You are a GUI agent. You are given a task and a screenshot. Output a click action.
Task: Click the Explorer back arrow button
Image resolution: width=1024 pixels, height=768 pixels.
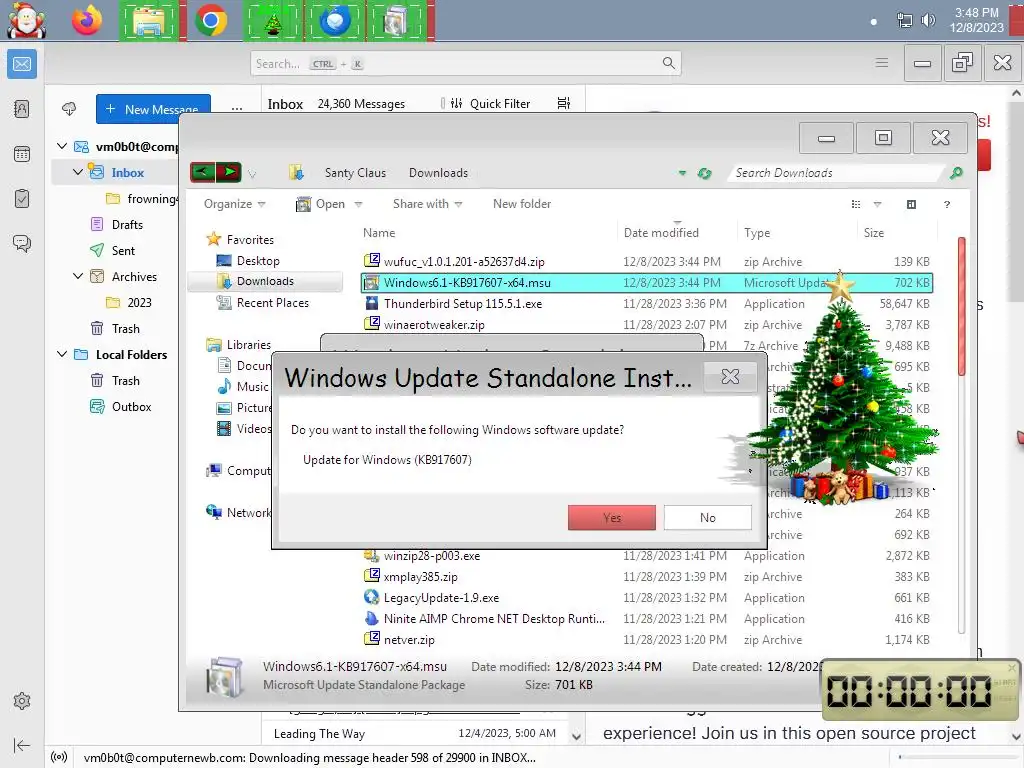point(202,172)
